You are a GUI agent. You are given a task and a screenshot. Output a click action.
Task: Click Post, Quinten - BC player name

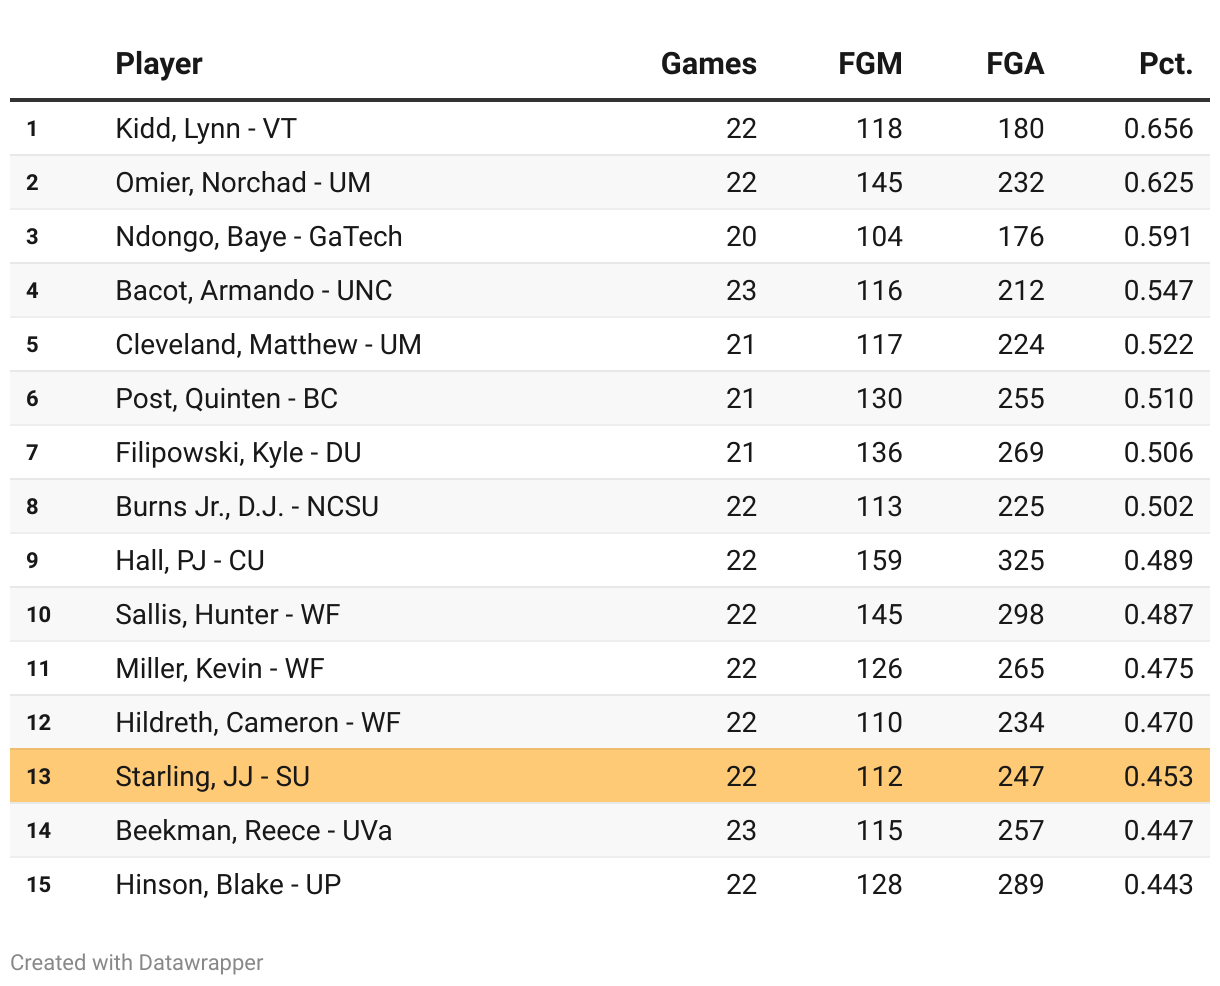pyautogui.click(x=227, y=399)
